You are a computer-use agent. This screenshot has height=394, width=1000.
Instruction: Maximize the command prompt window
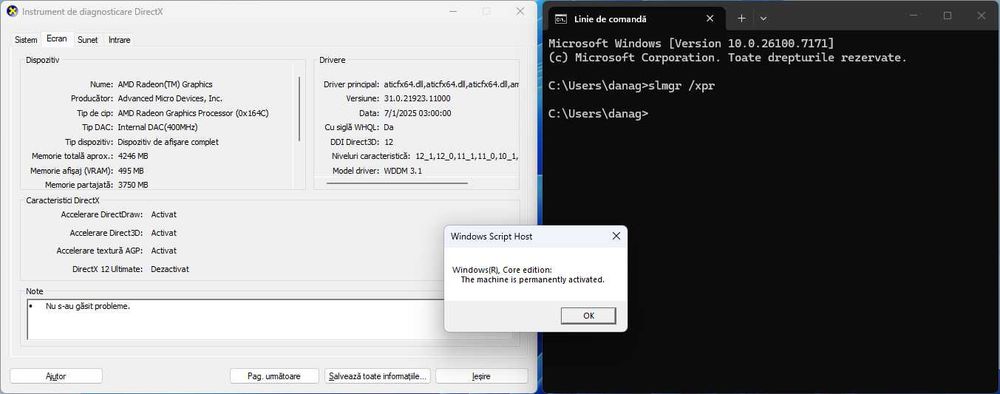click(x=948, y=16)
